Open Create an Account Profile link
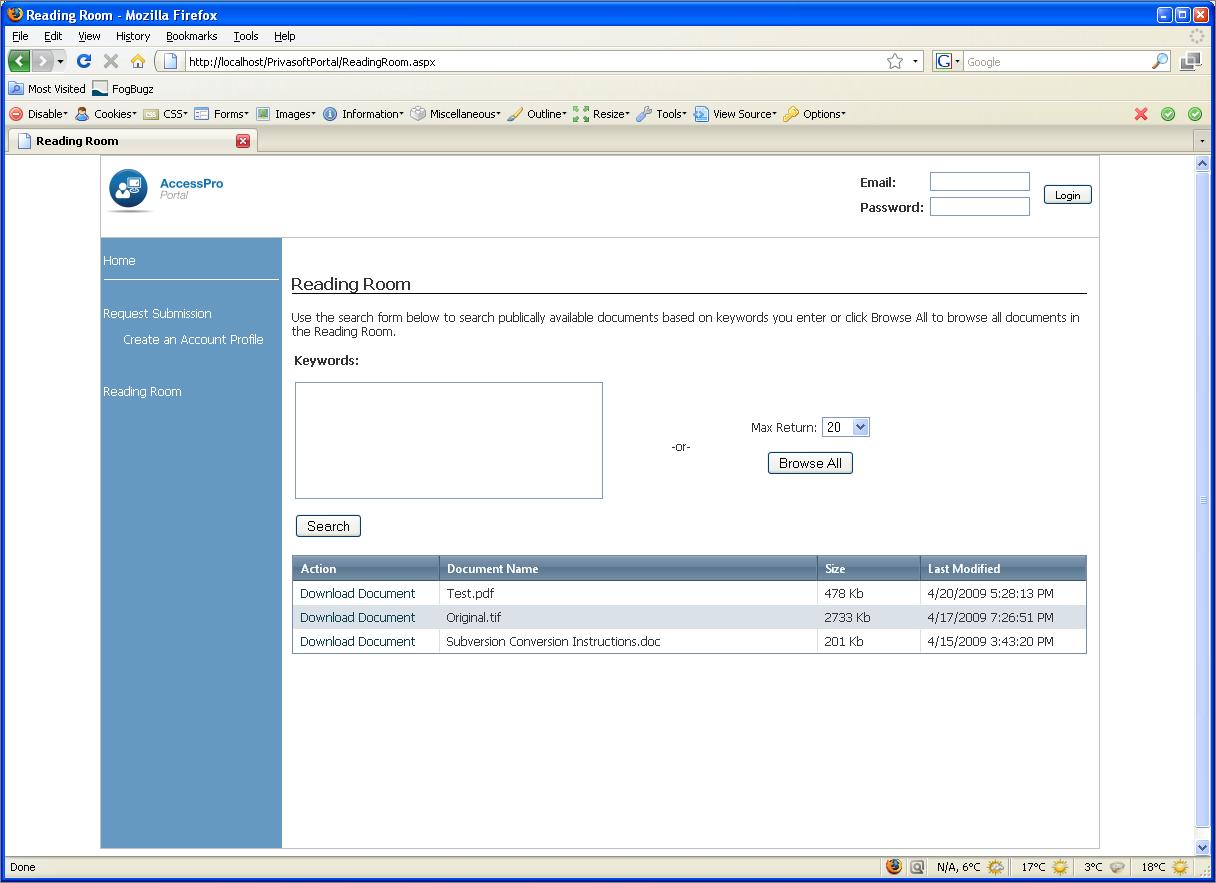This screenshot has height=883, width=1216. click(193, 340)
